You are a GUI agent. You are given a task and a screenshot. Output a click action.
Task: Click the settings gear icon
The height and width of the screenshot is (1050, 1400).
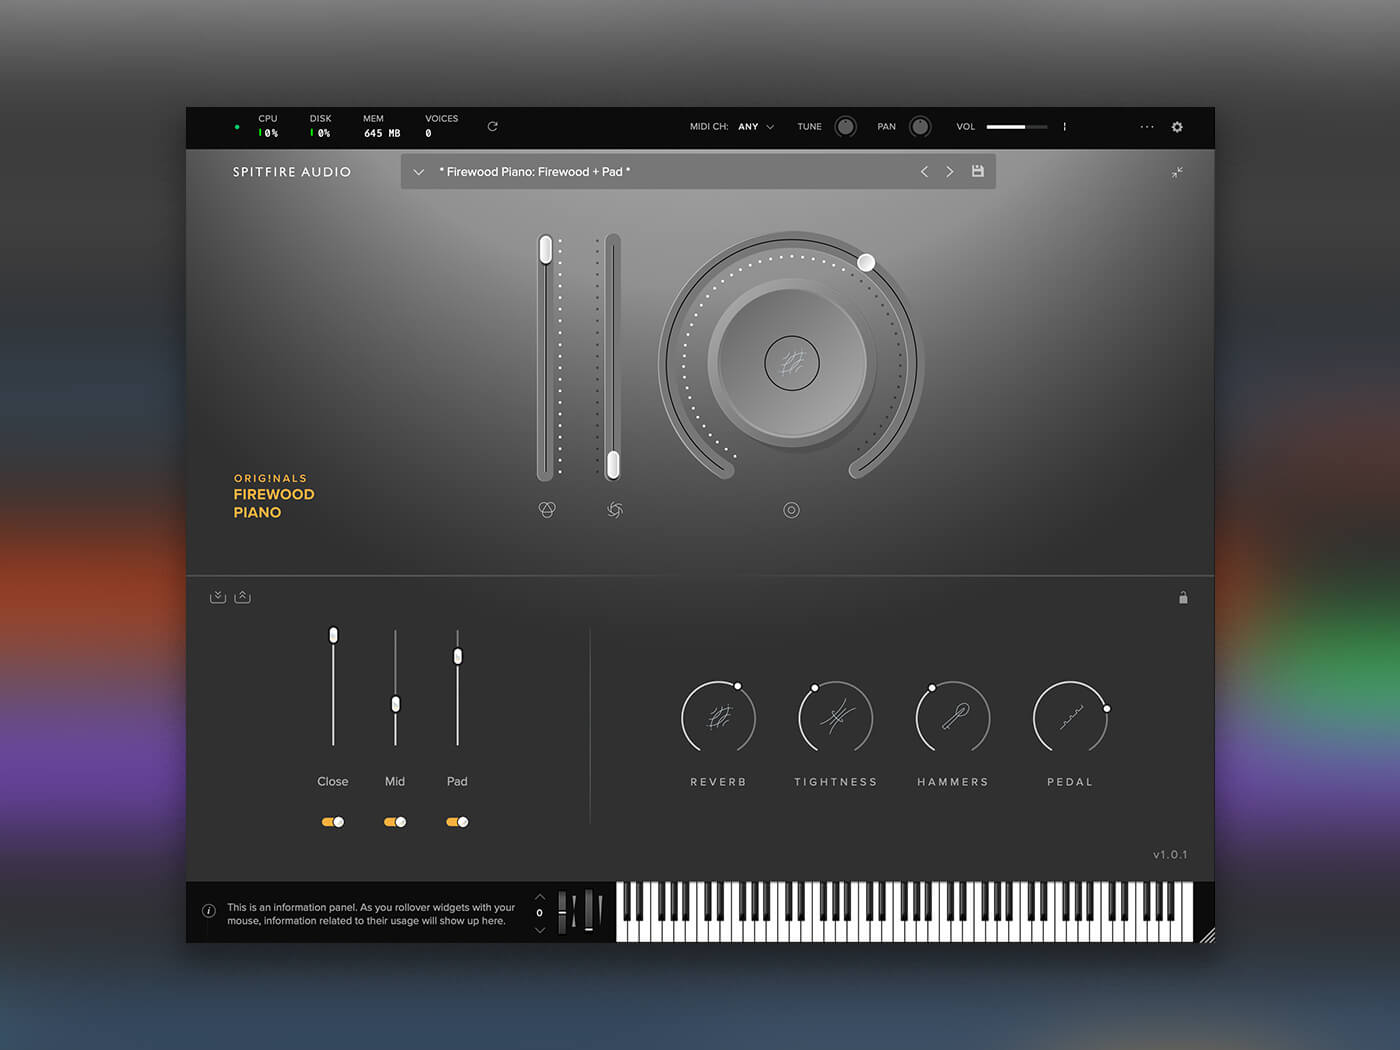pos(1177,127)
